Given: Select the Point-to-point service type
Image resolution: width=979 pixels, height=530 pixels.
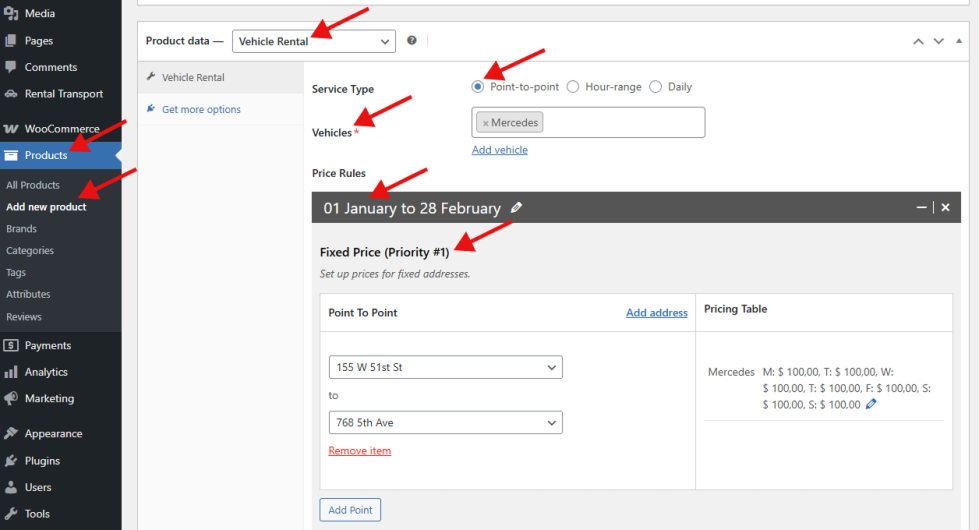Looking at the screenshot, I should (x=478, y=87).
